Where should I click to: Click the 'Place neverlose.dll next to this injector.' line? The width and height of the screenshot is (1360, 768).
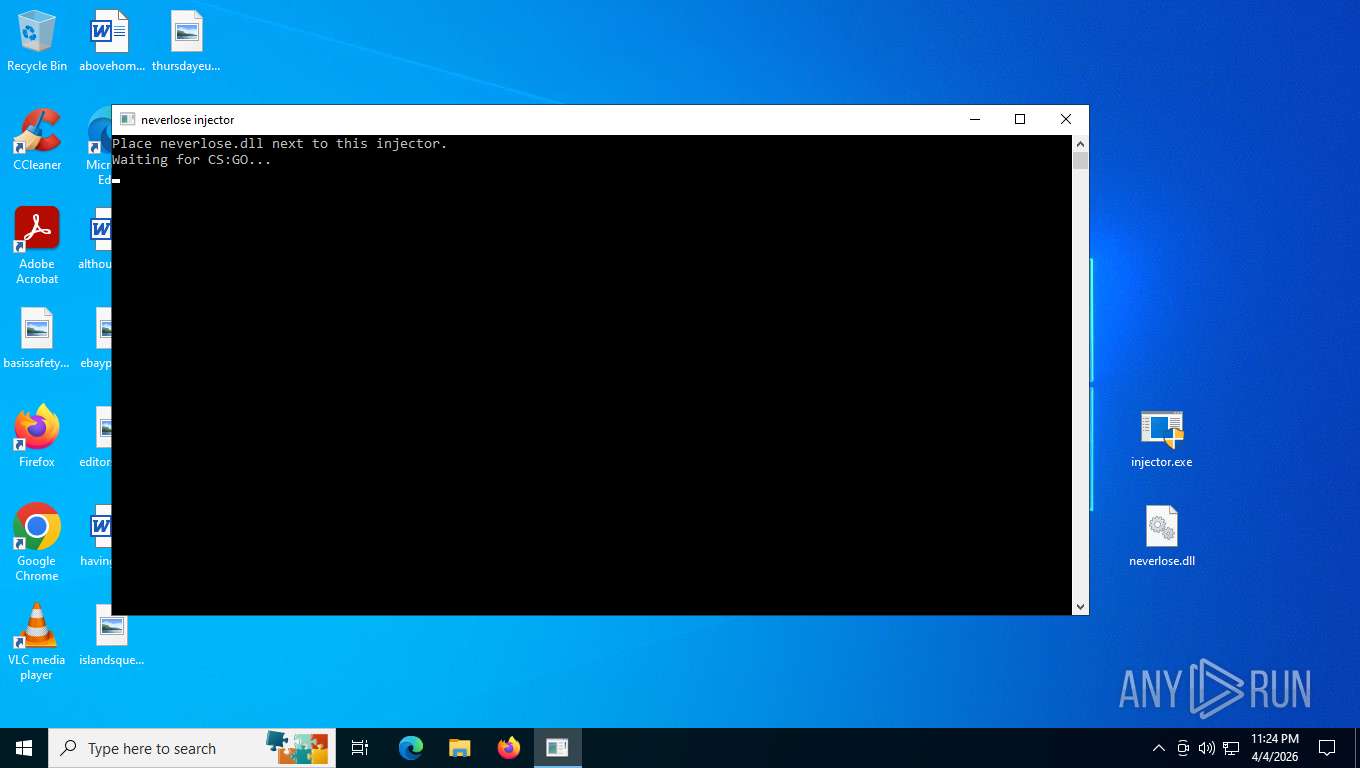[x=280, y=144]
